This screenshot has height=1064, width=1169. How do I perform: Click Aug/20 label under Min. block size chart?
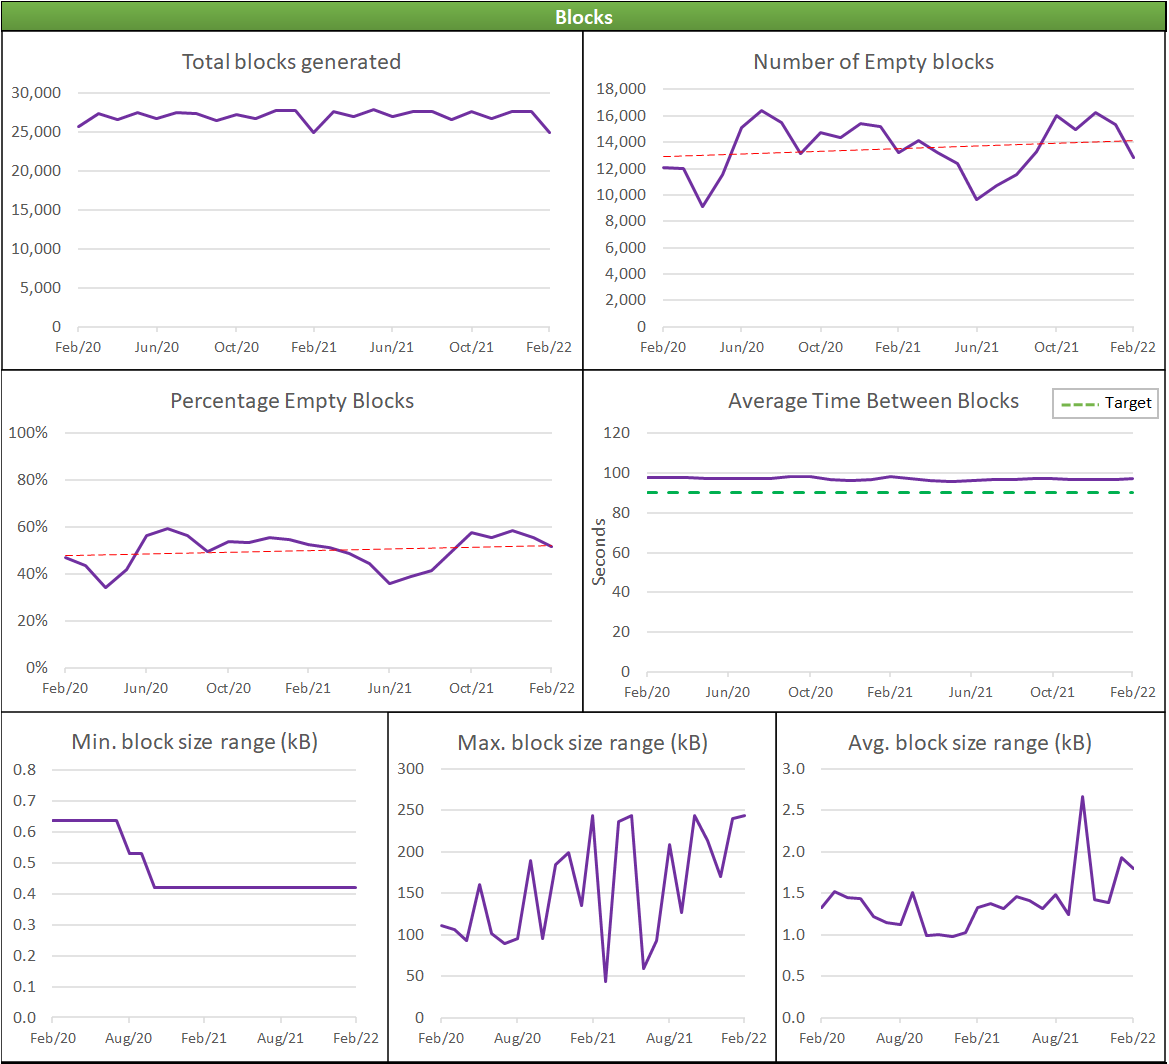(x=128, y=1038)
